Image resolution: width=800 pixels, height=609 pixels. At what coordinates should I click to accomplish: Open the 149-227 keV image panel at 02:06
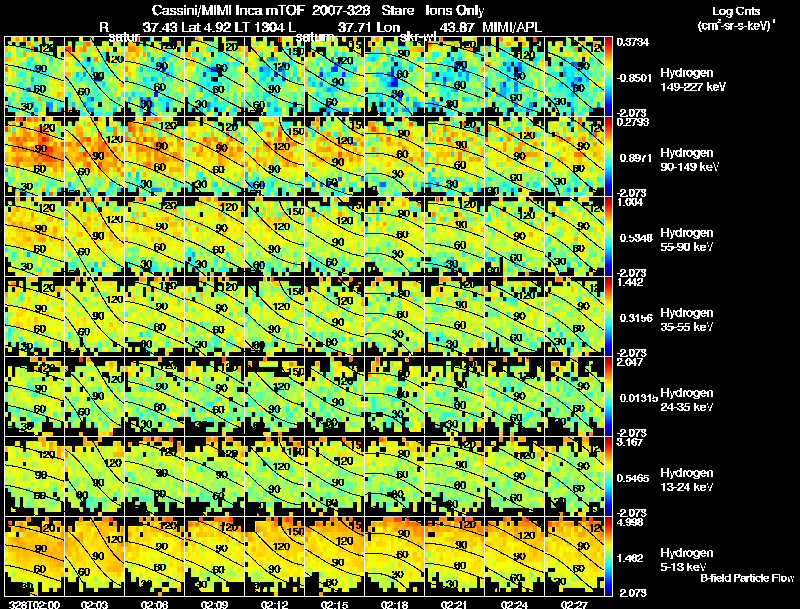(x=155, y=77)
